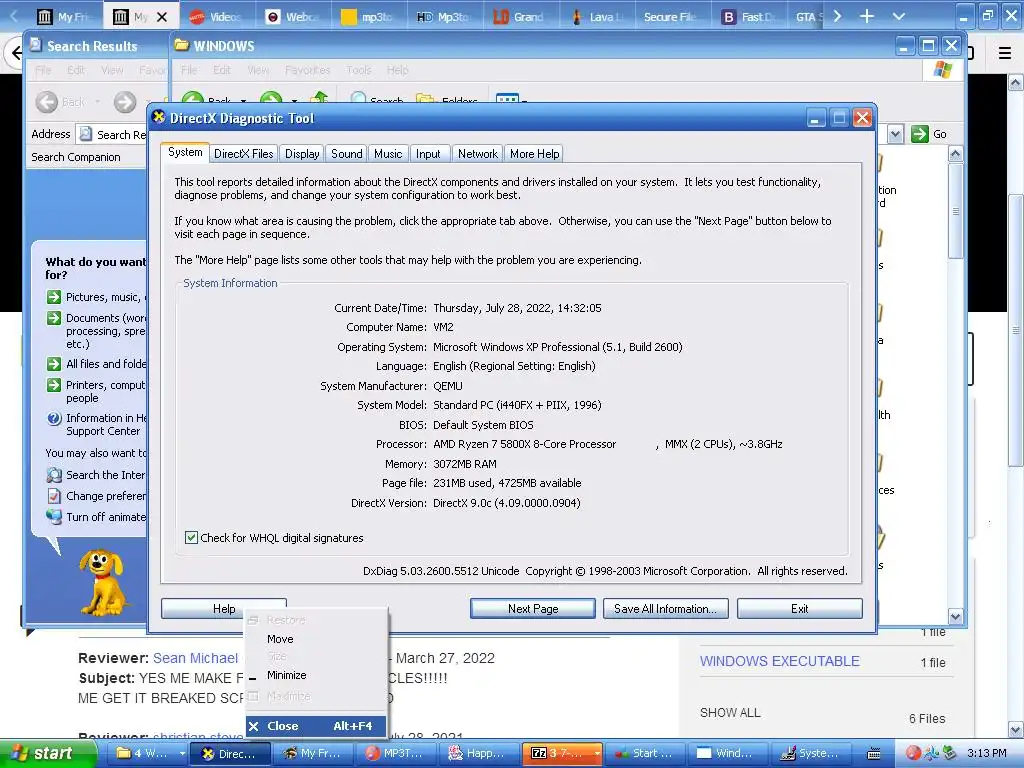1024x768 pixels.
Task: Choose Move in the system menu
Action: pos(316,639)
